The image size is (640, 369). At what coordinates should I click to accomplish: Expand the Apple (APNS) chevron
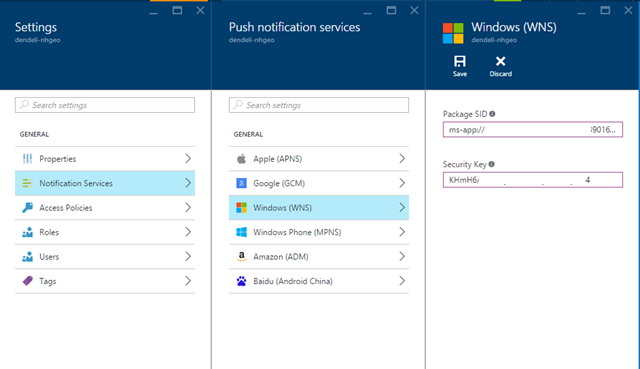coord(402,158)
